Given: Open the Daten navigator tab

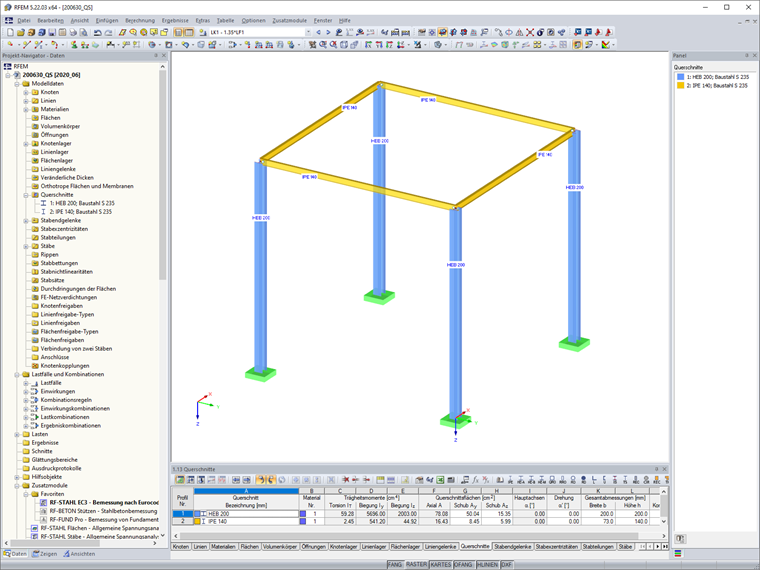Looking at the screenshot, I should [15, 554].
